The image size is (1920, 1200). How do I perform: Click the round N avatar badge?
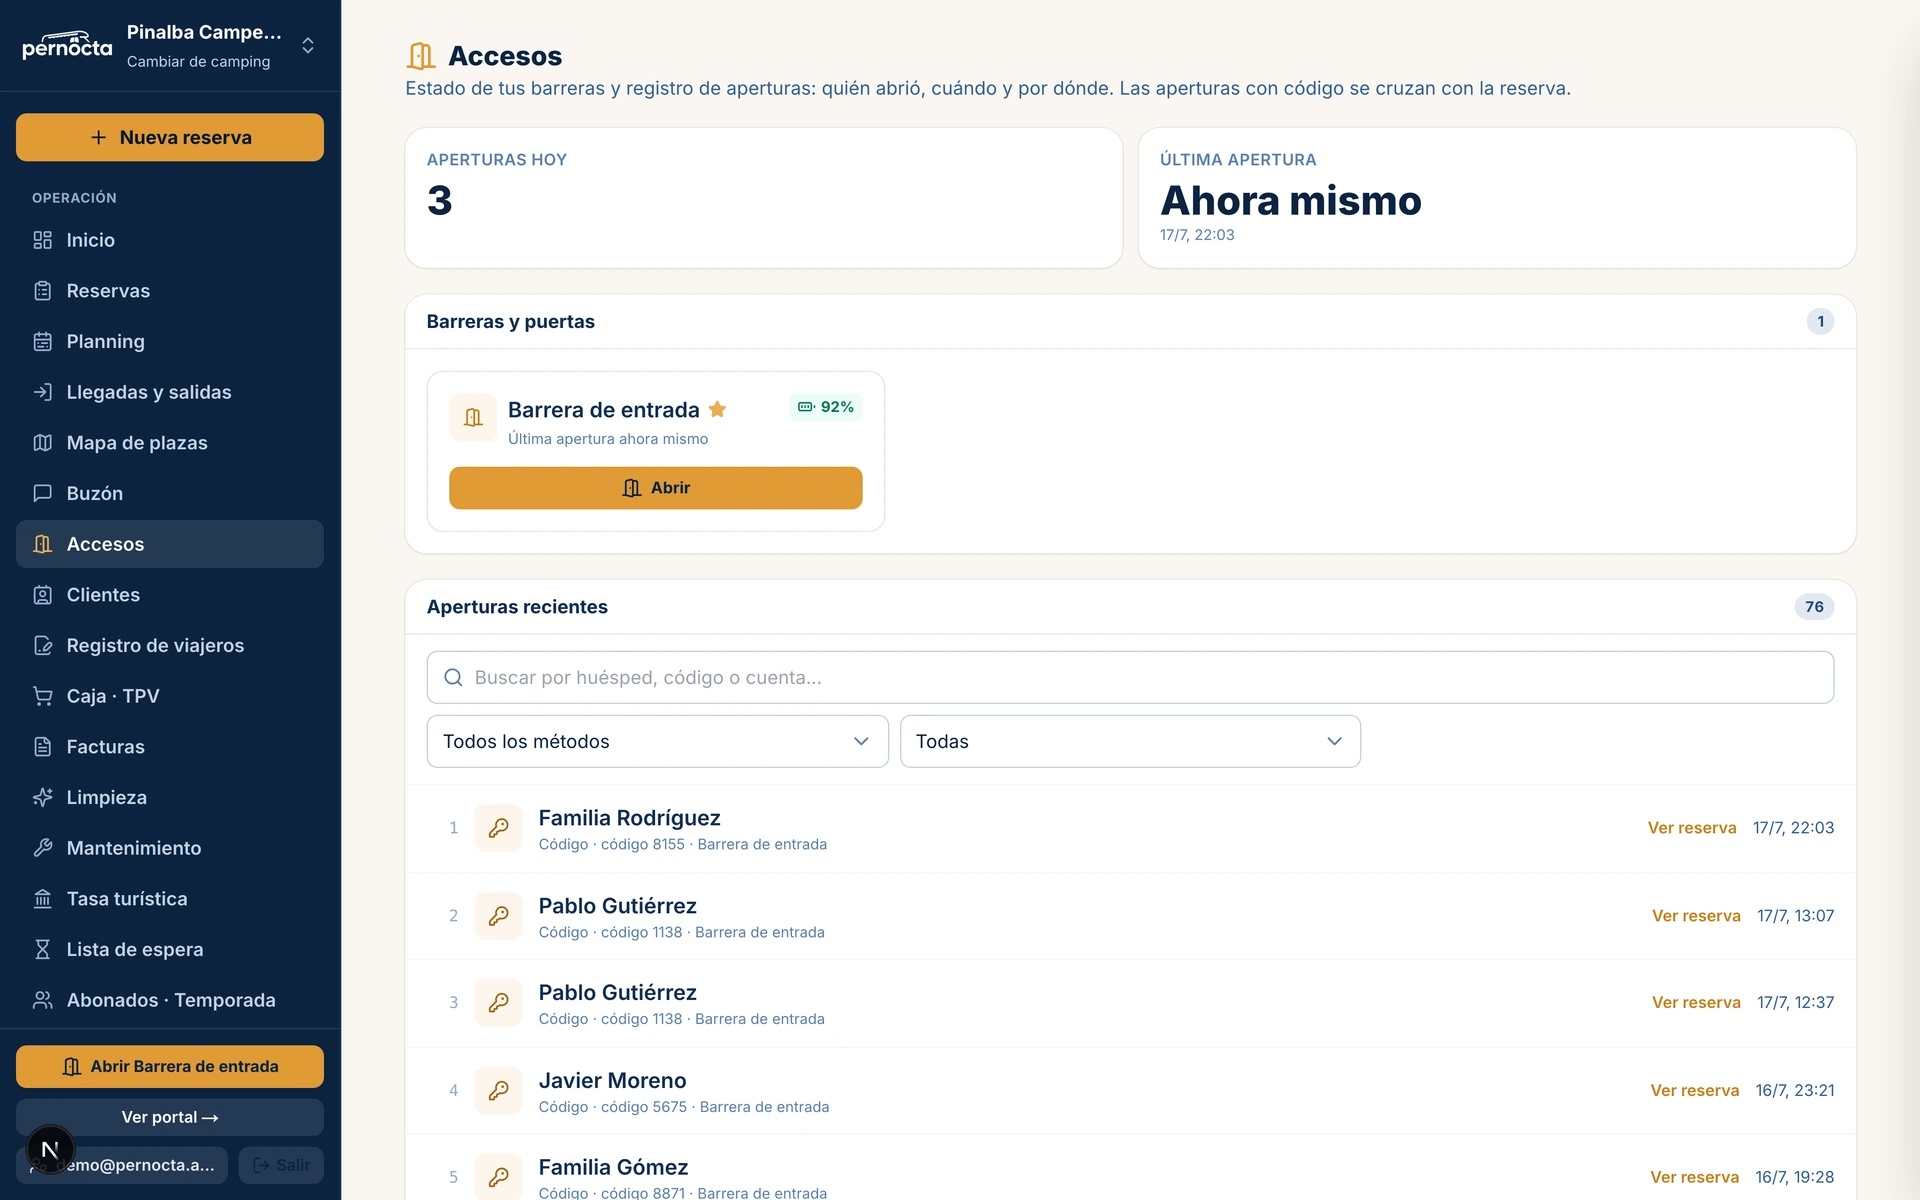point(50,1150)
